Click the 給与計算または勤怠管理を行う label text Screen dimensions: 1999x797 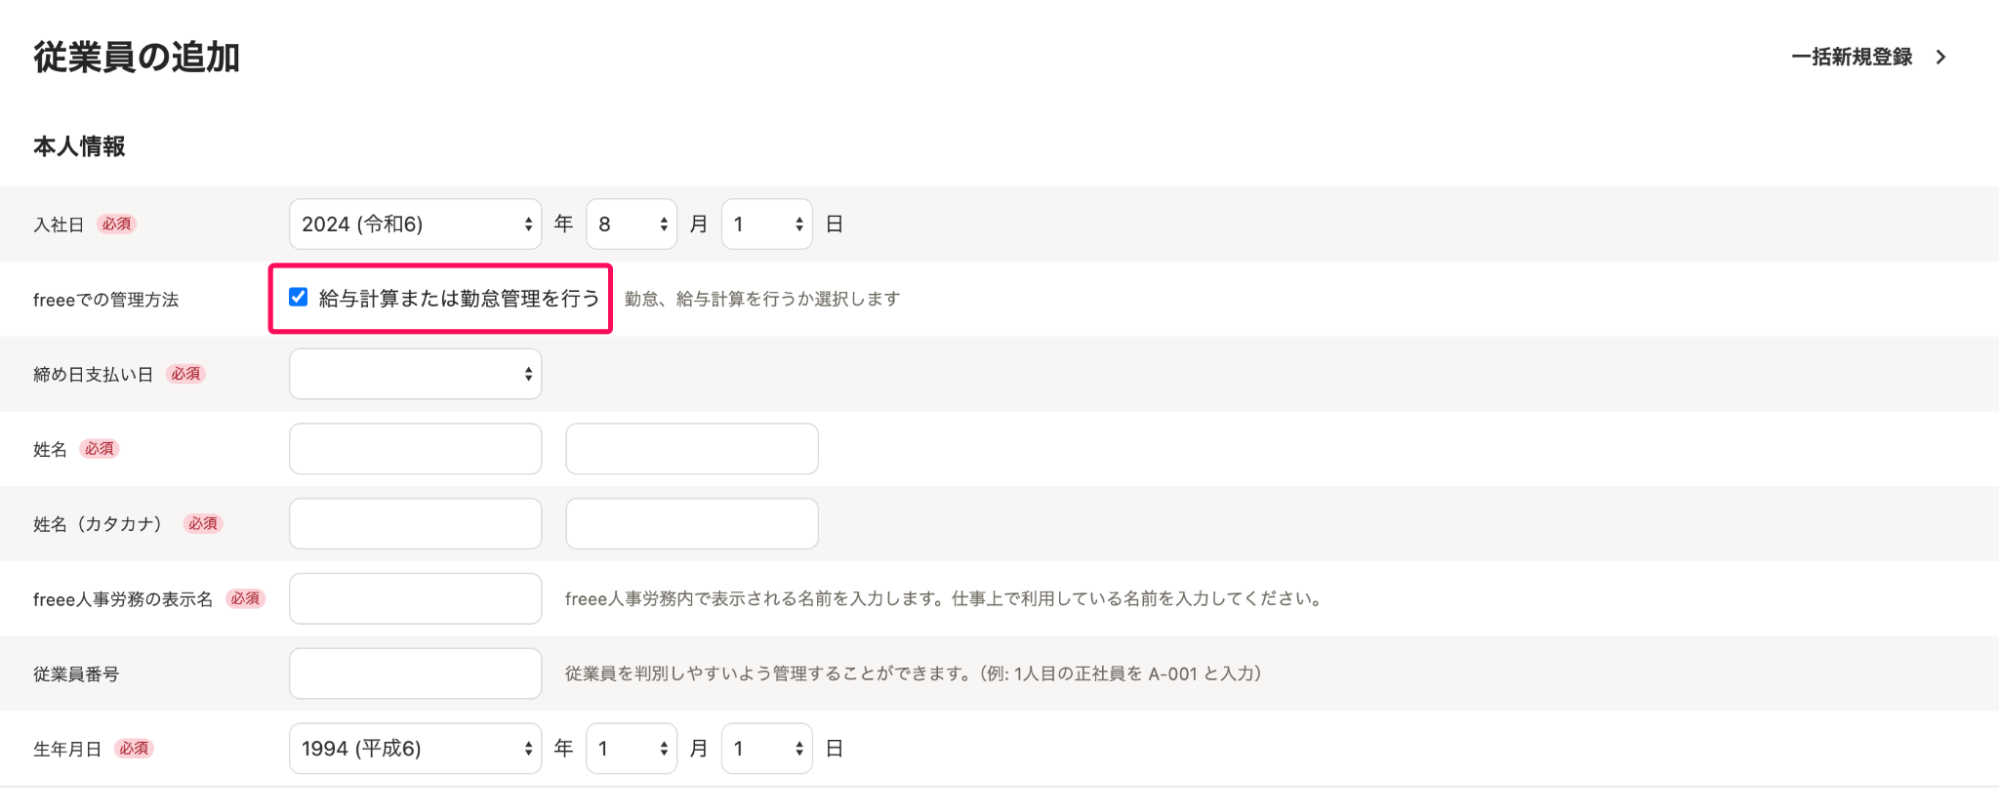pos(458,298)
